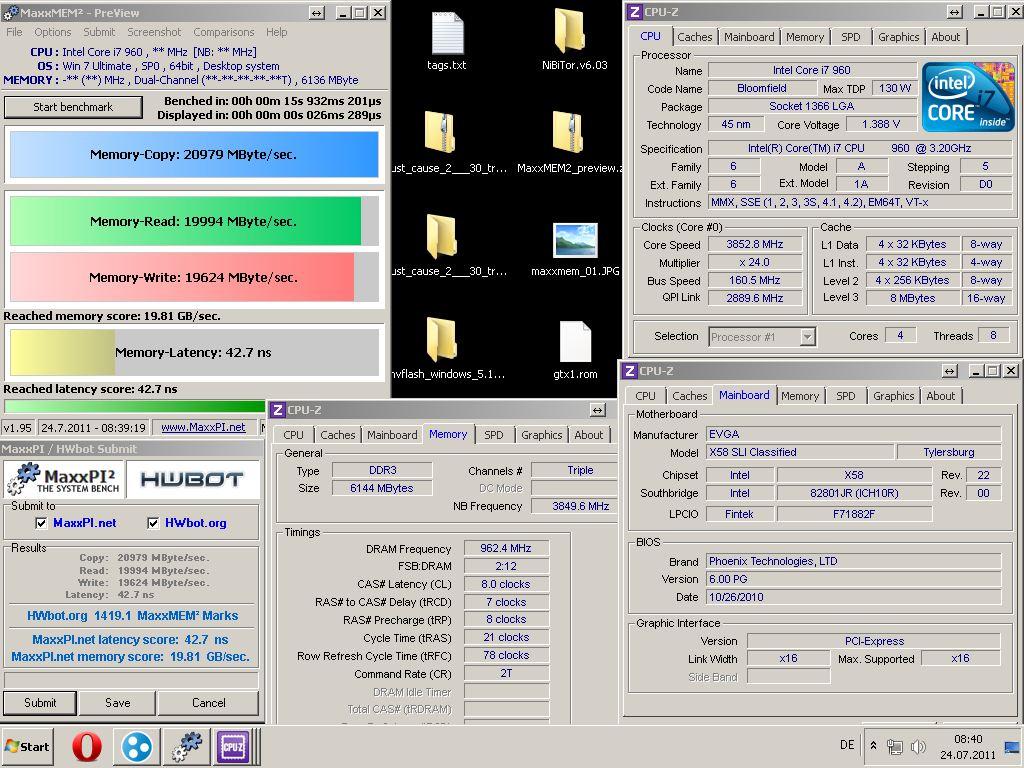Click the Memory-Latency yellow result bar
The width and height of the screenshot is (1024, 768).
pos(194,353)
